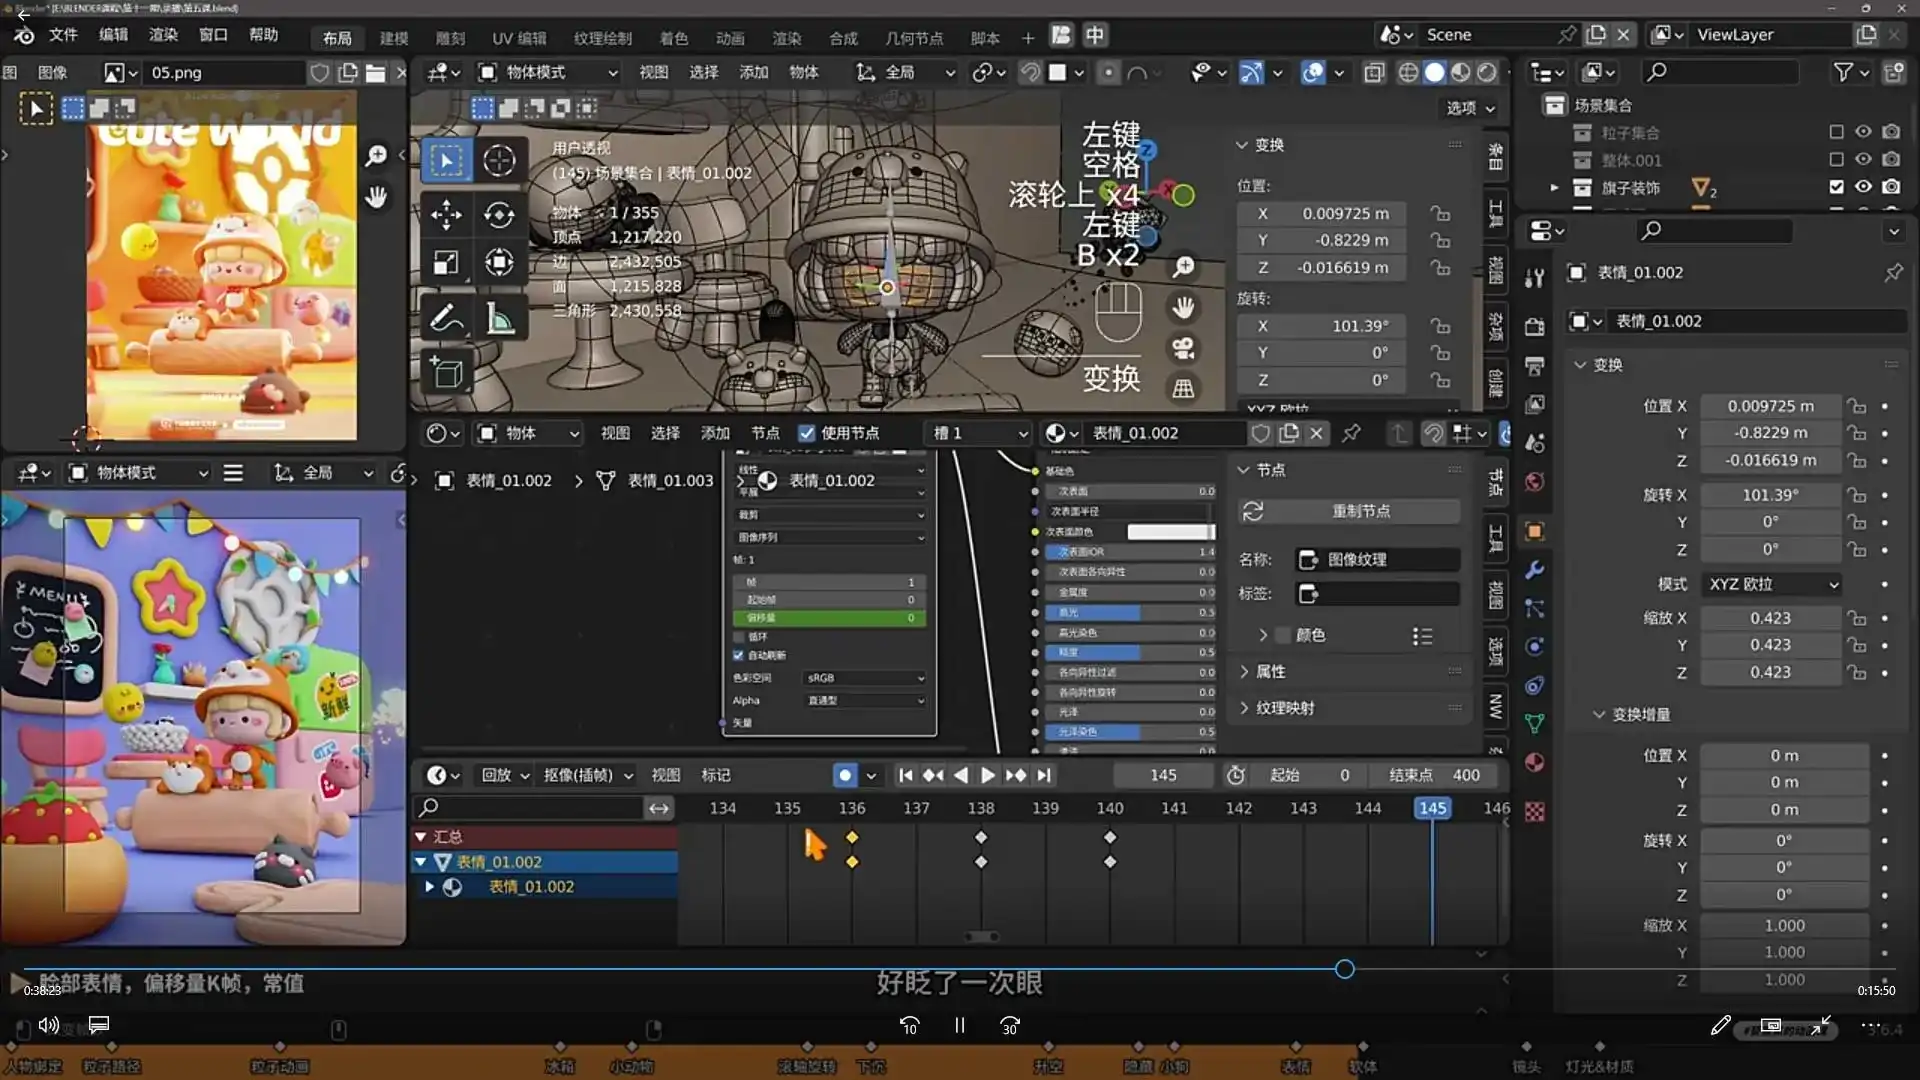Open the Material properties sphere tab

[1534, 762]
